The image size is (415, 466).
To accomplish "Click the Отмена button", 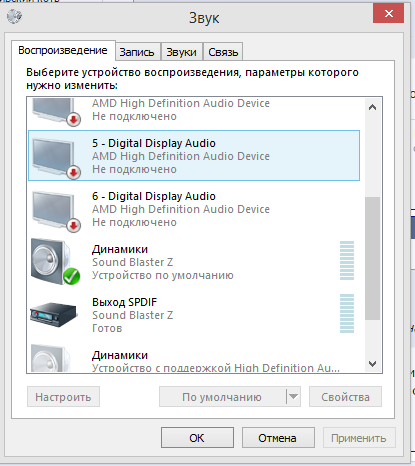I will point(278,438).
